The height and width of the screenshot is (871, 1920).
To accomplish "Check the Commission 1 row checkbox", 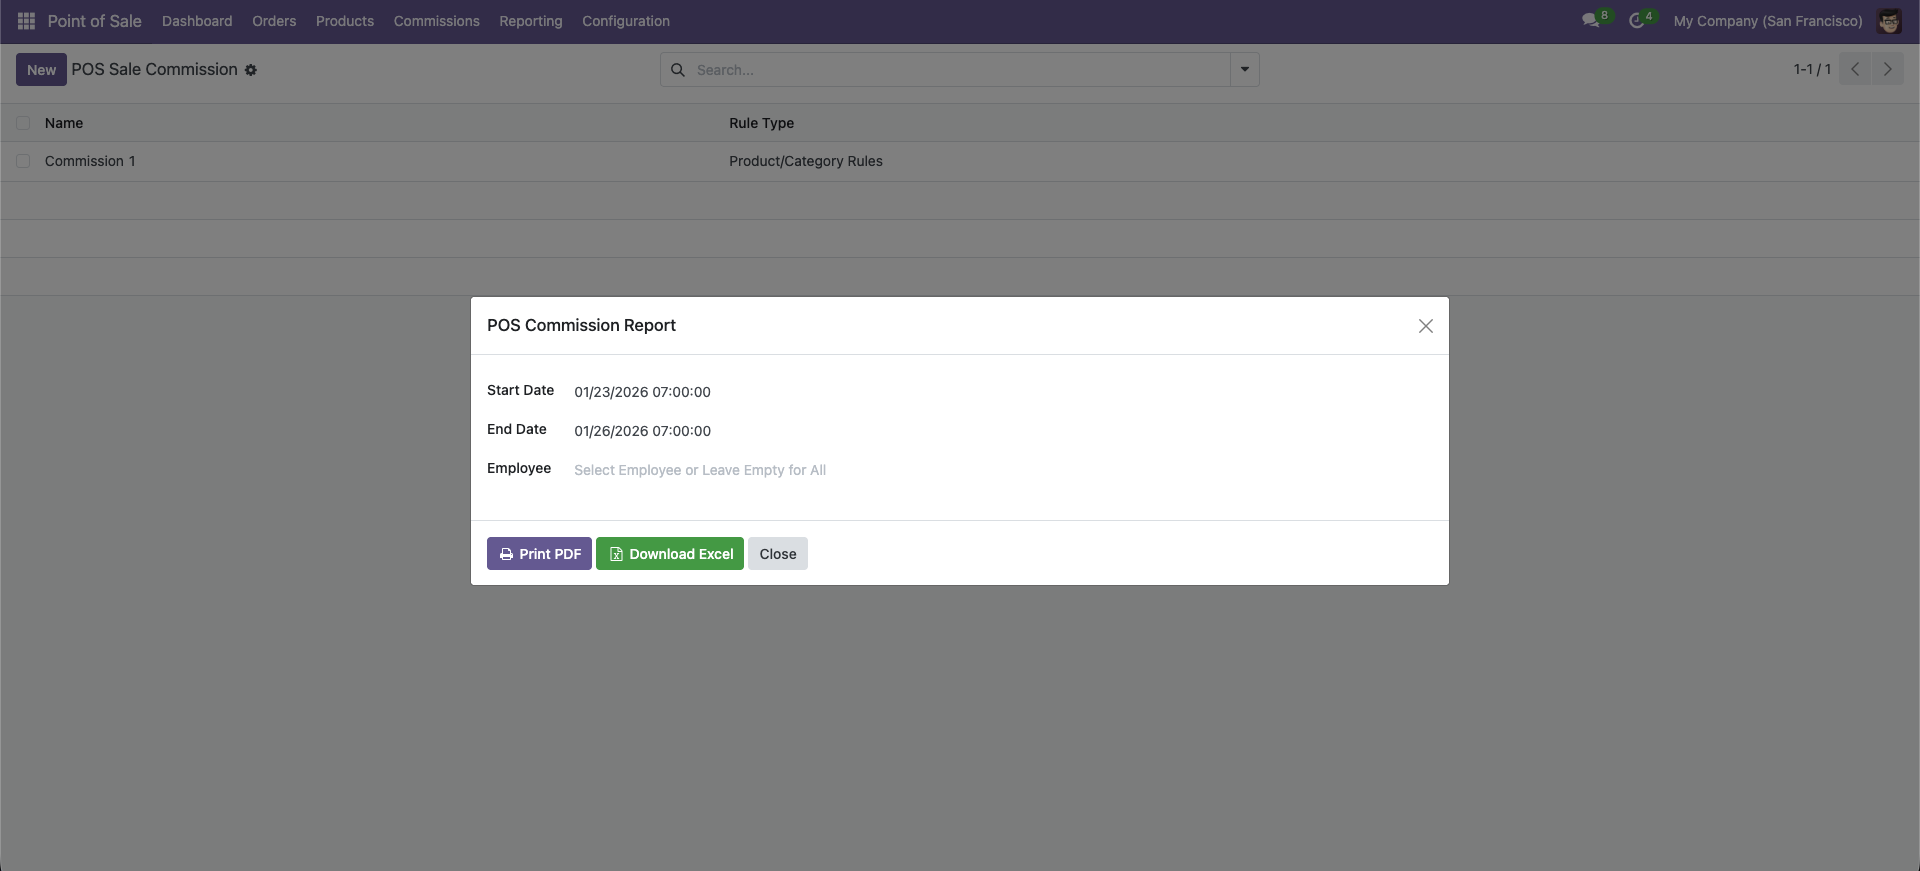I will coord(23,161).
